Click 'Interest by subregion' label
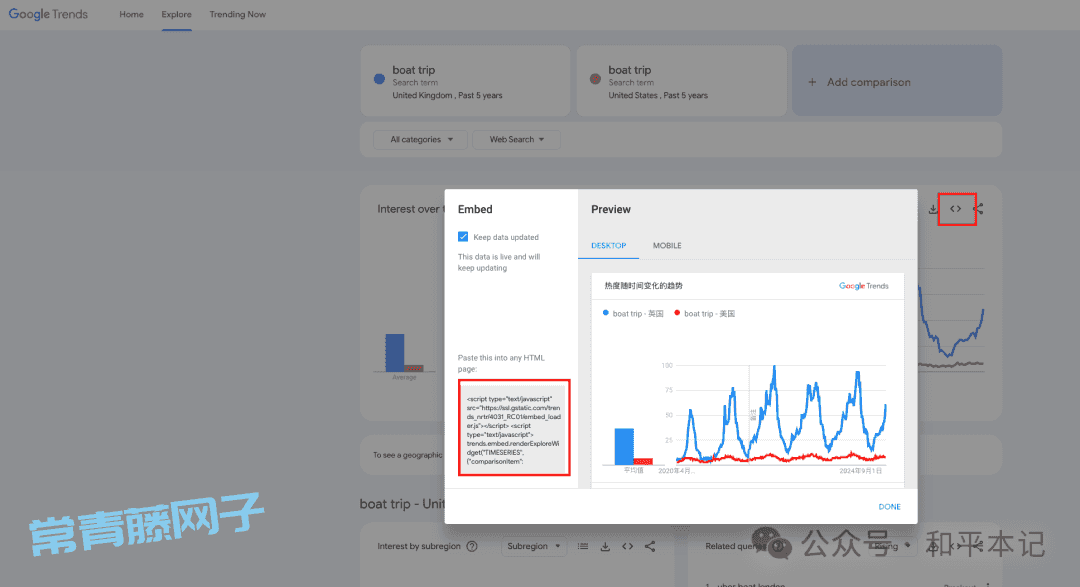 [x=419, y=546]
